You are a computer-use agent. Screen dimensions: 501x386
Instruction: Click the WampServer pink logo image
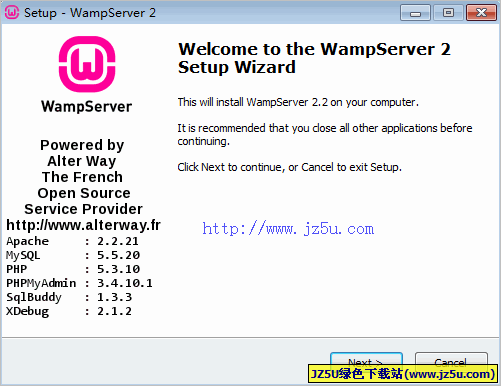click(x=87, y=64)
